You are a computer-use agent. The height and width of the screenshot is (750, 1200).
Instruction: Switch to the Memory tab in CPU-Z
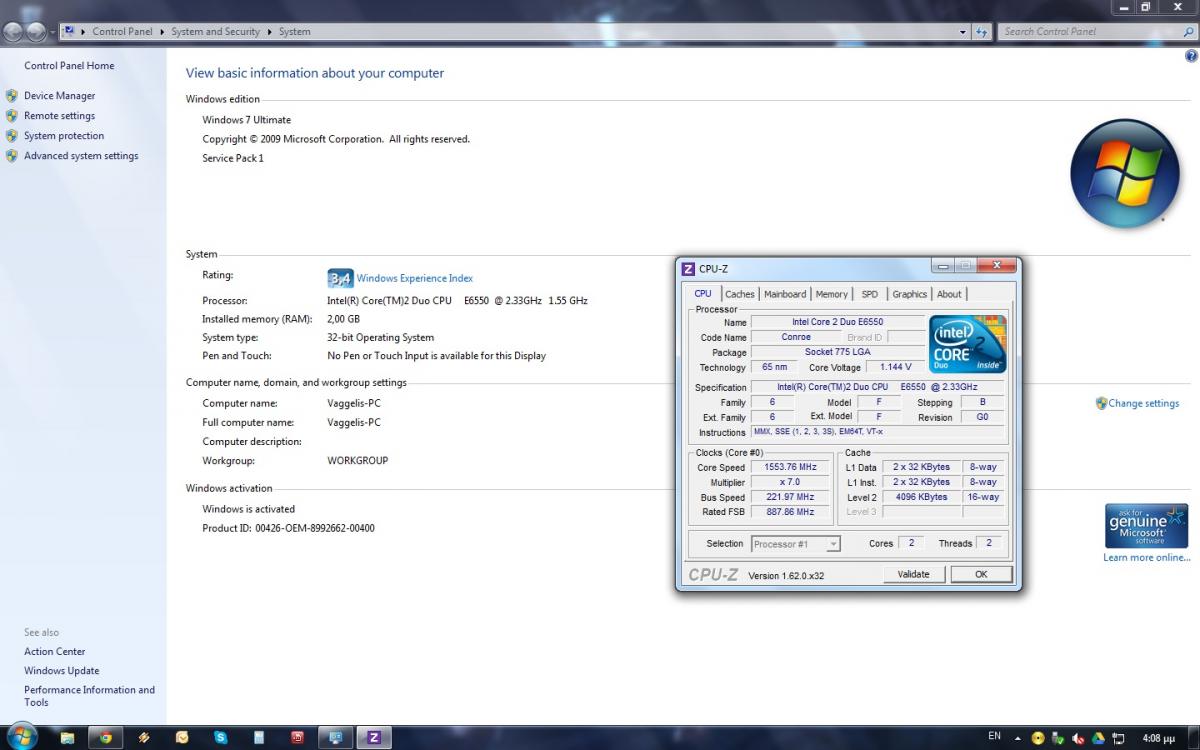(832, 294)
